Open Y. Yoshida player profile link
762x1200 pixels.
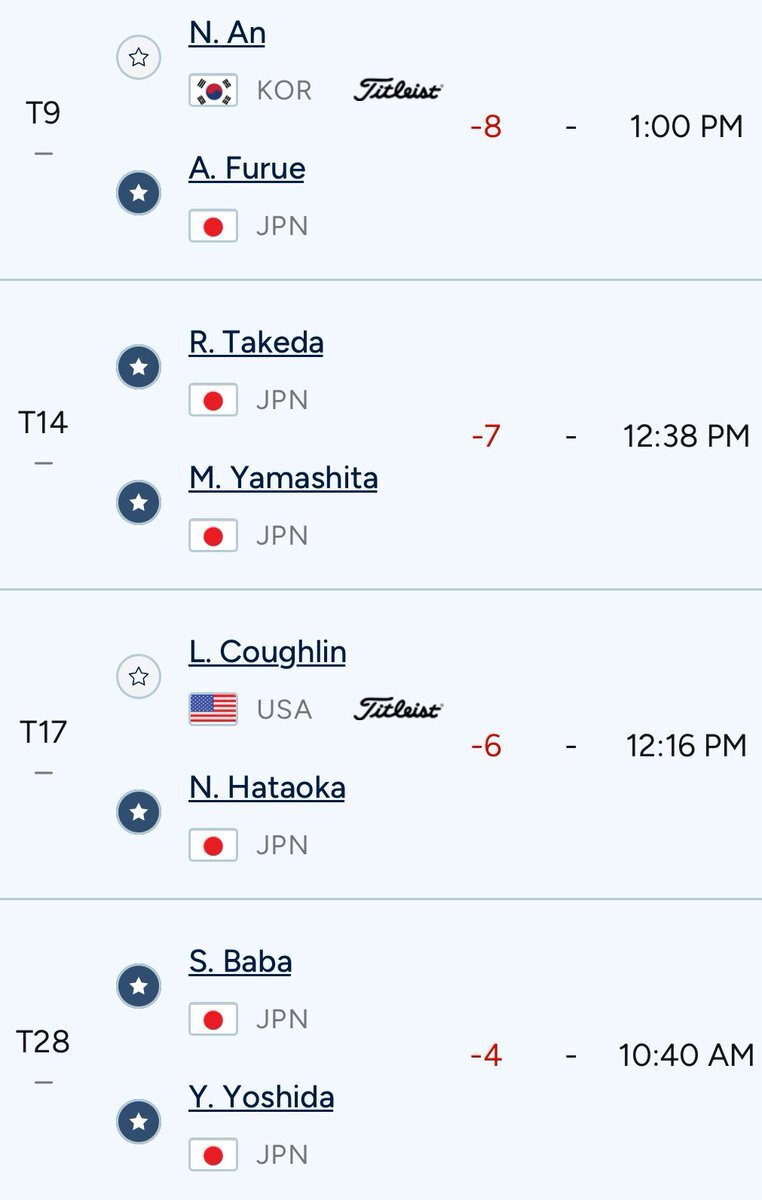(261, 1097)
